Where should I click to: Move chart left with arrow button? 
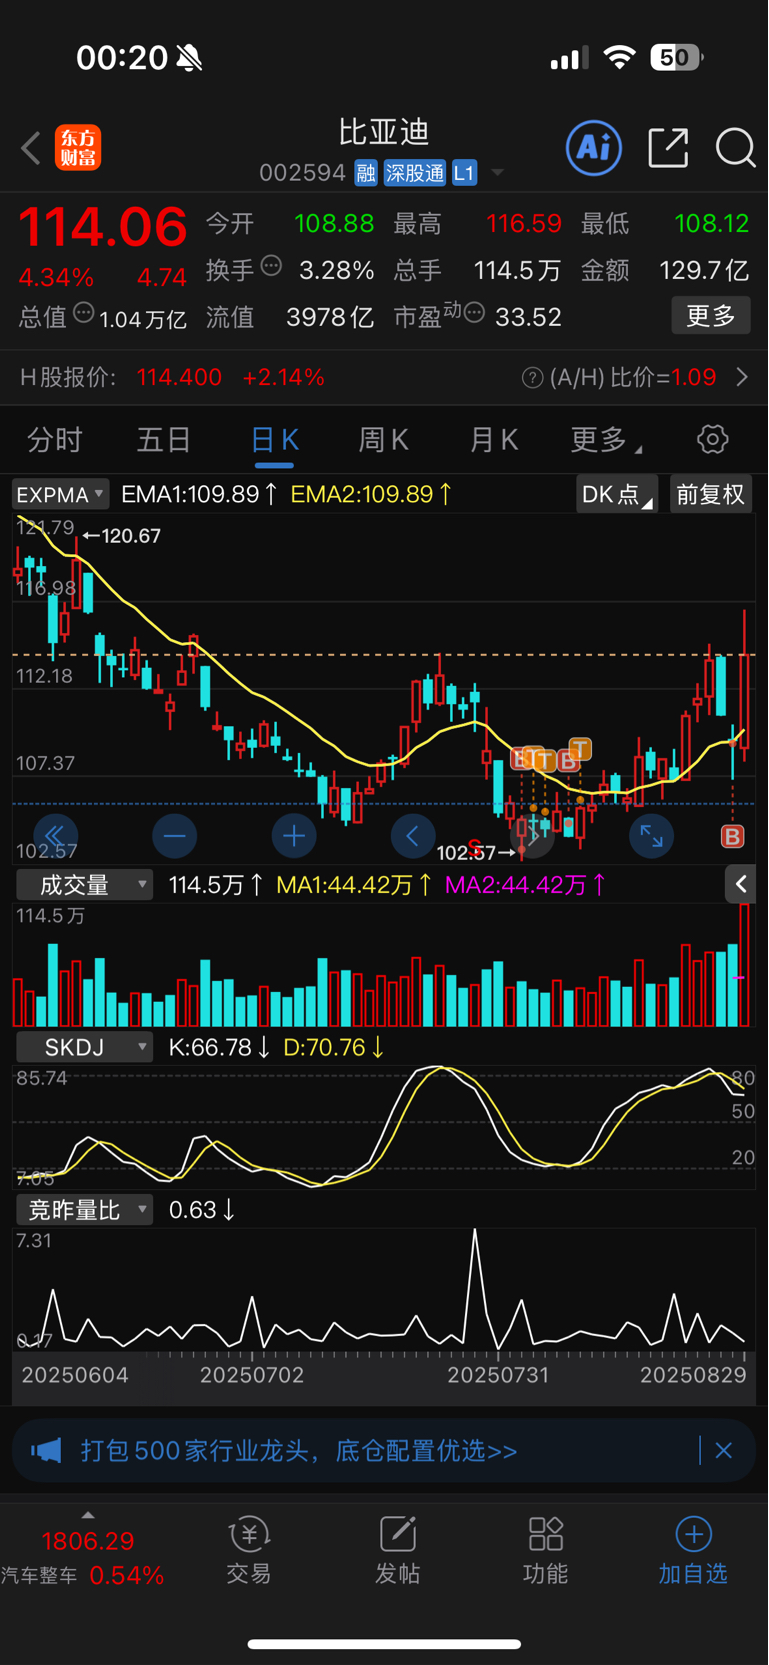click(x=412, y=836)
